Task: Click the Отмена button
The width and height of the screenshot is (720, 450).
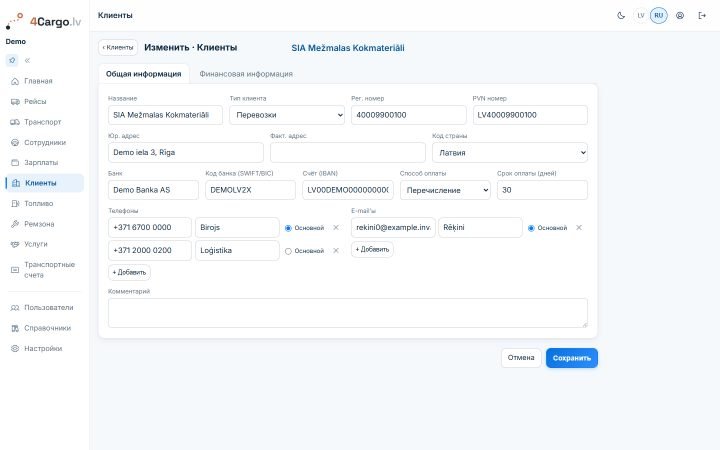Action: coord(521,358)
